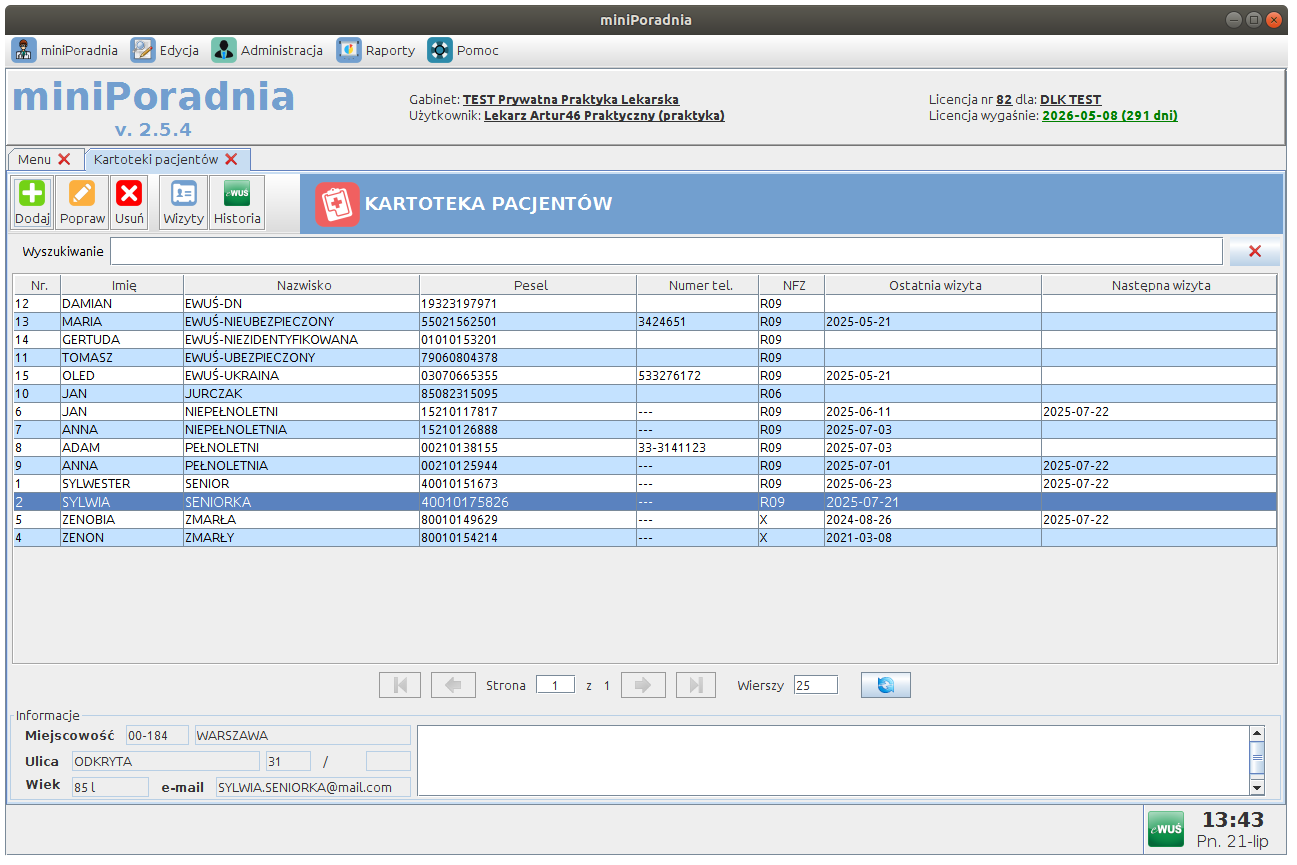Click the Wierszy rows-per-page field
The height and width of the screenshot is (865, 1297).
pyautogui.click(x=815, y=685)
